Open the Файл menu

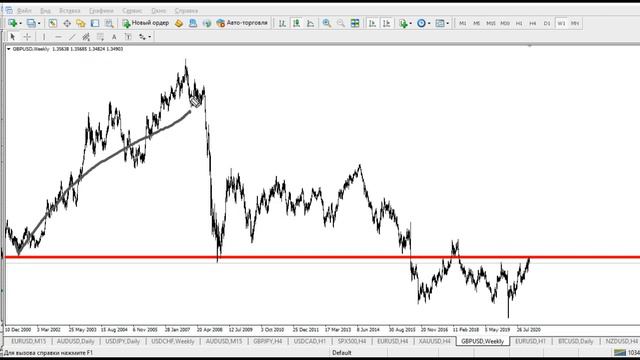[24, 11]
